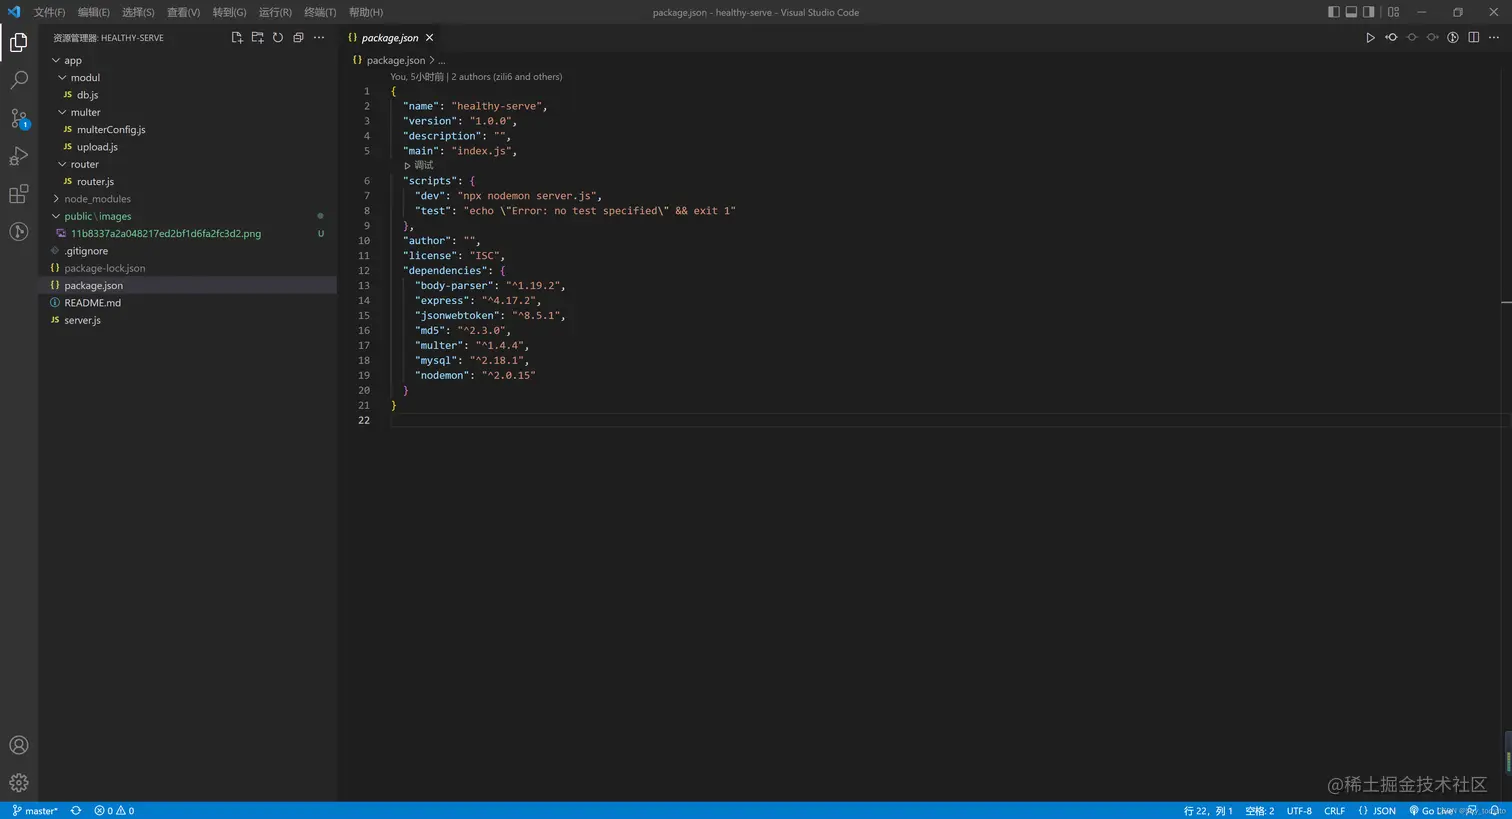Synchronize changes icon in status bar
This screenshot has height=819, width=1512.
tap(75, 811)
